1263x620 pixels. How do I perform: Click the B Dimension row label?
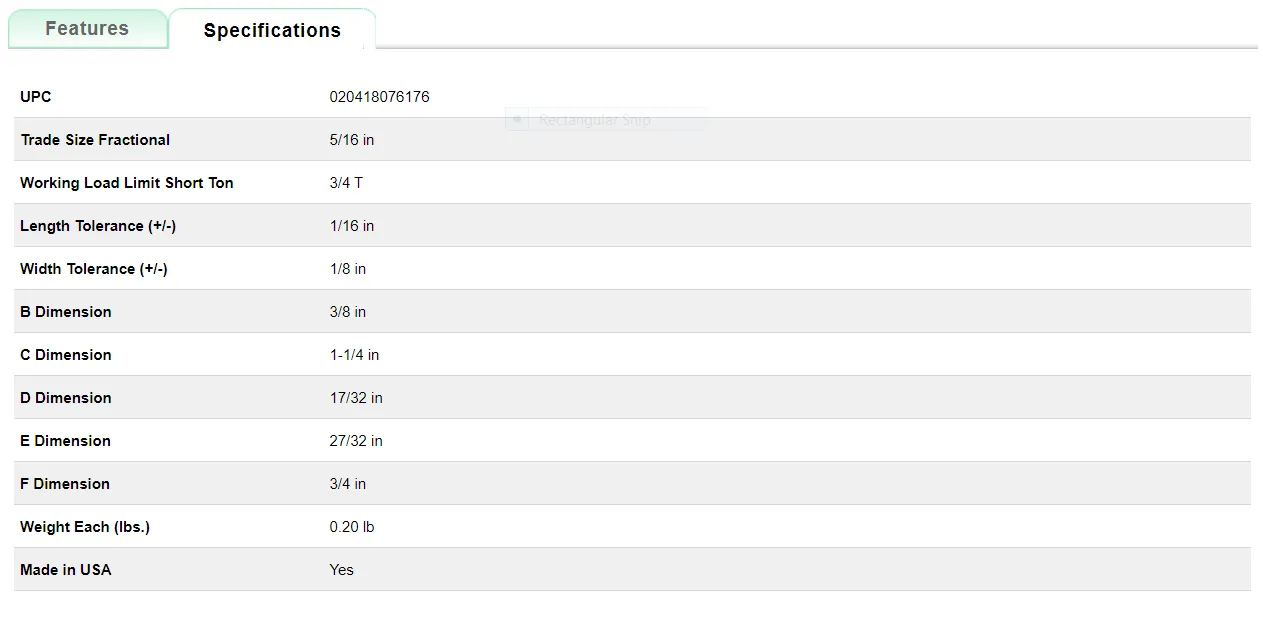point(66,312)
